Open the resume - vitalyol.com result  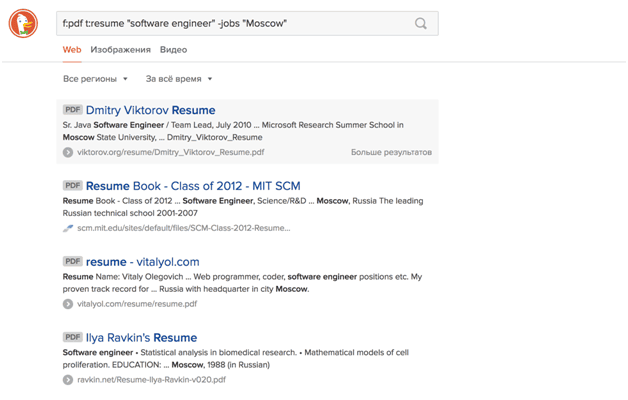(142, 262)
